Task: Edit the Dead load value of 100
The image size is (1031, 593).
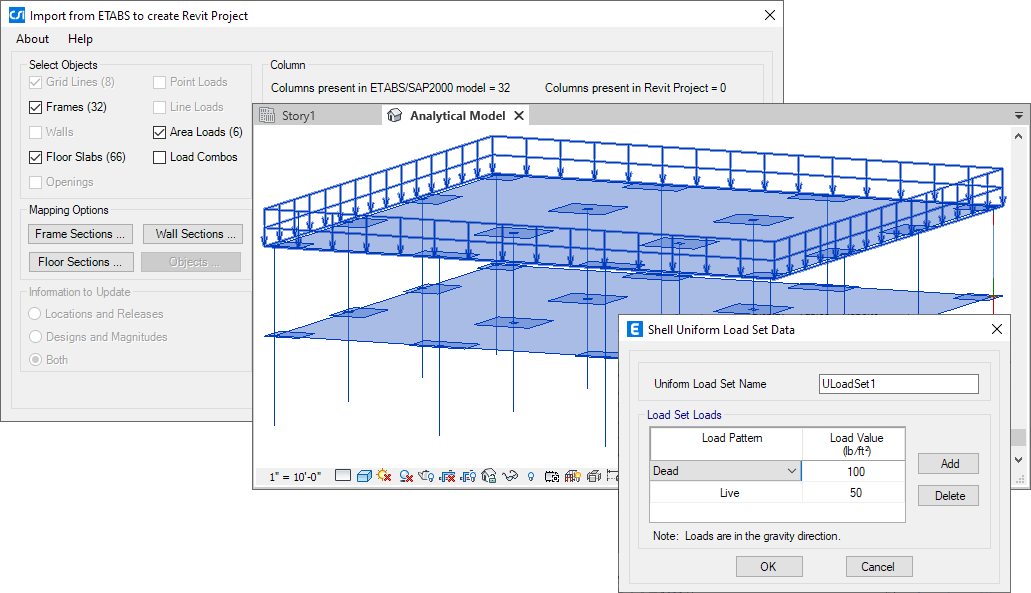Action: click(853, 470)
